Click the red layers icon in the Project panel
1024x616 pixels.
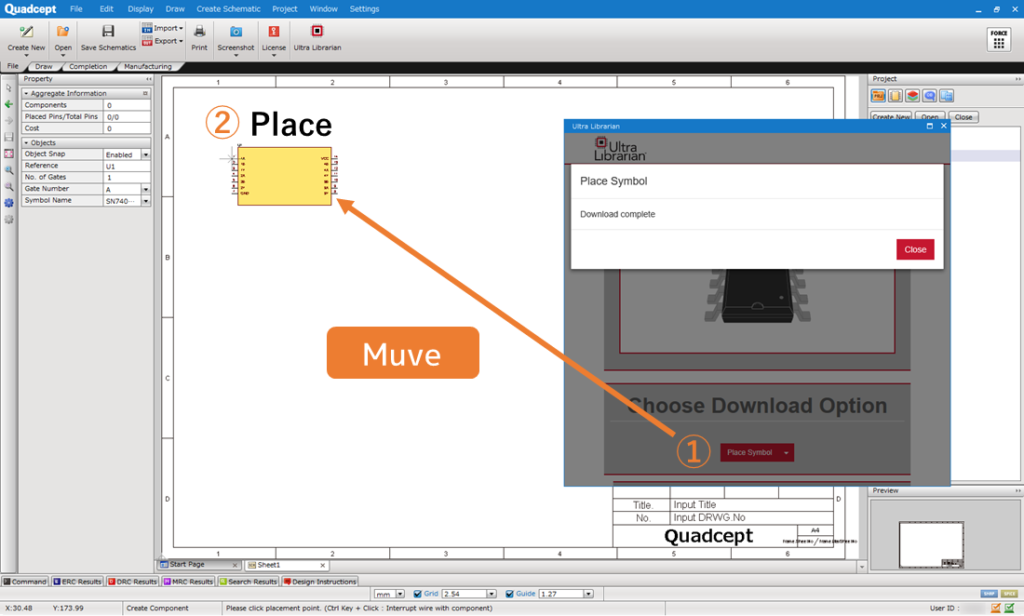(x=911, y=95)
